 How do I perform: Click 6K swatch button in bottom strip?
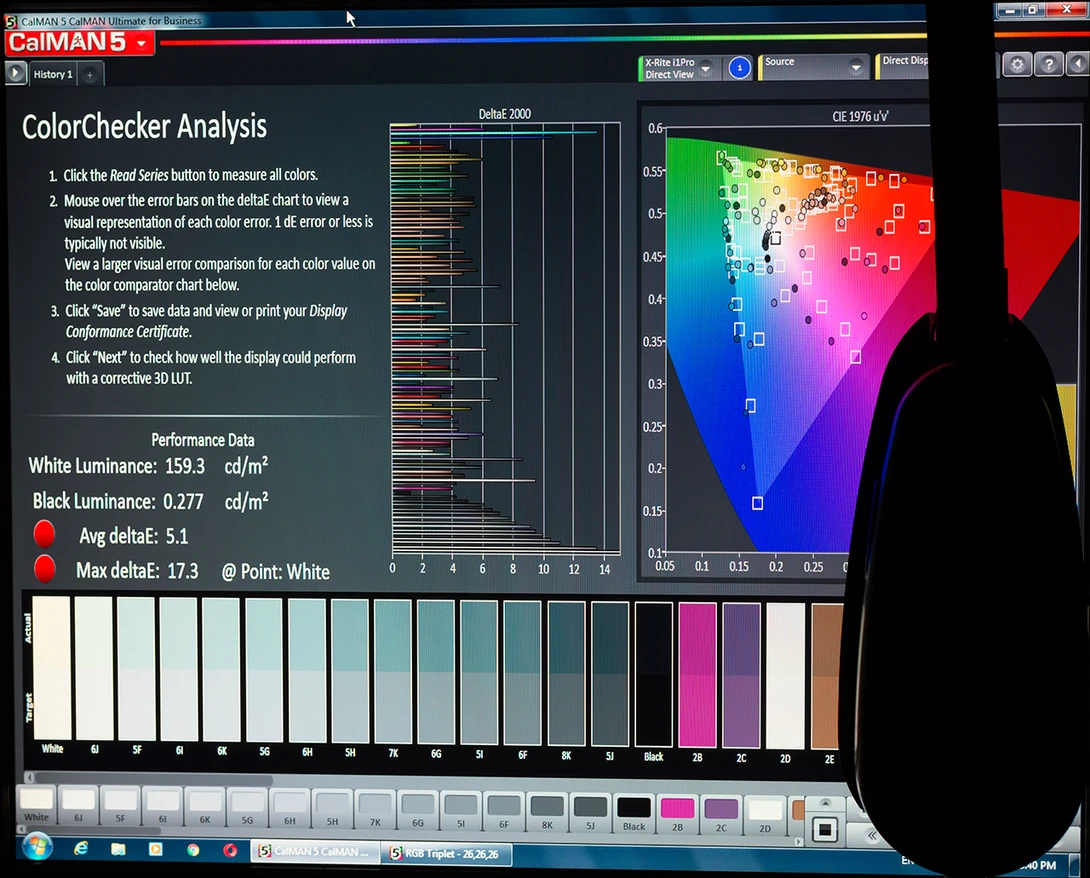205,808
